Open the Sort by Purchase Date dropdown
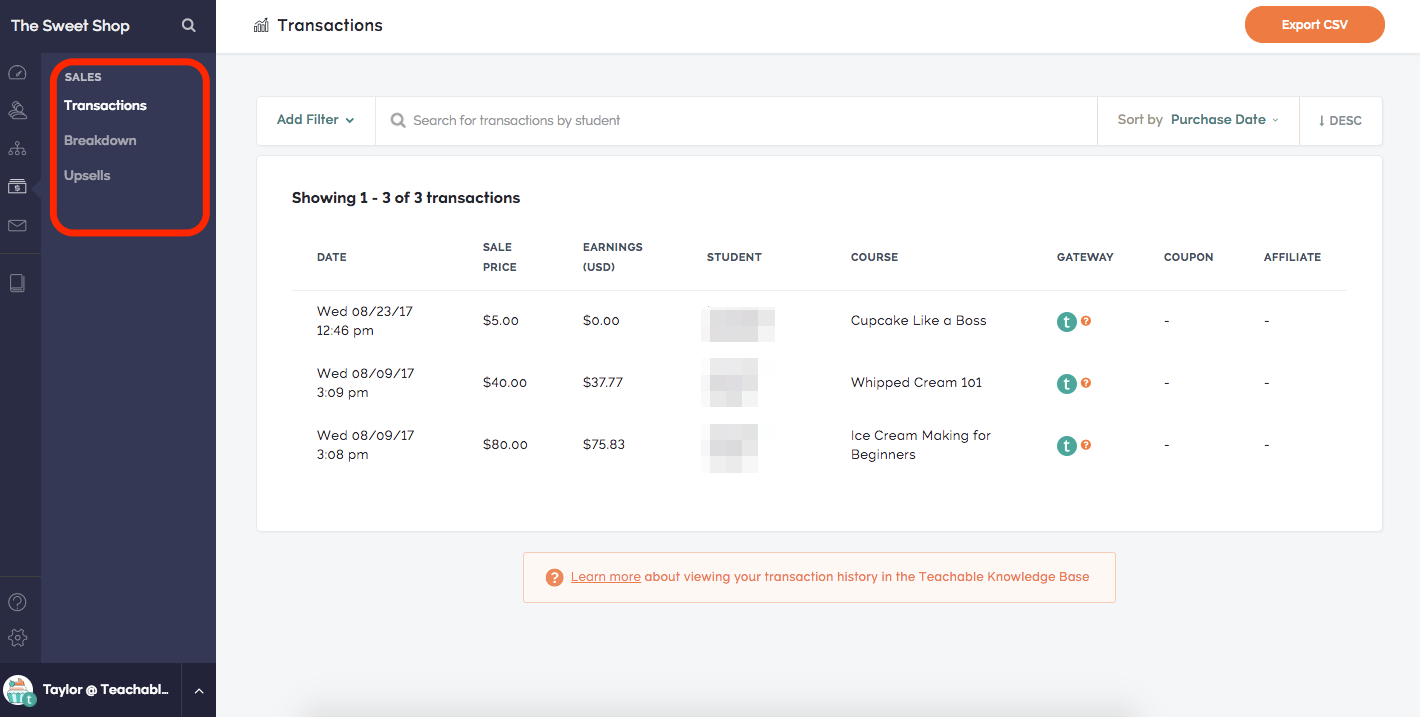 1198,120
